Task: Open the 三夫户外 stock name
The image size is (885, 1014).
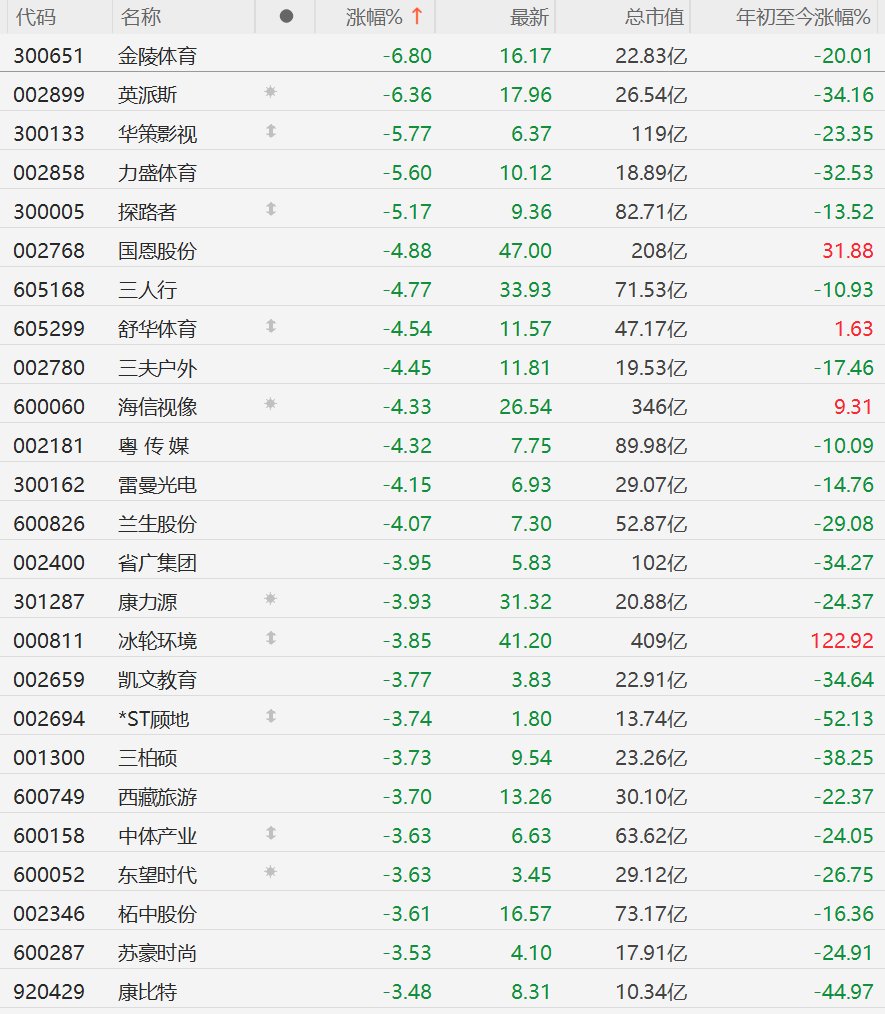Action: (x=157, y=368)
